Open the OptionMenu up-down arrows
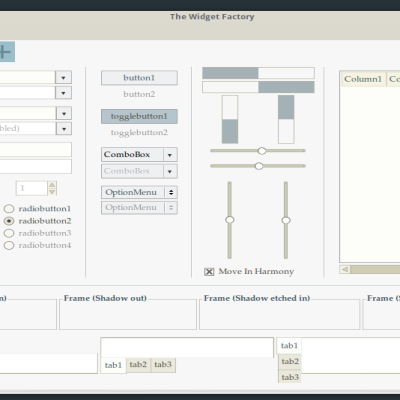 click(x=171, y=192)
